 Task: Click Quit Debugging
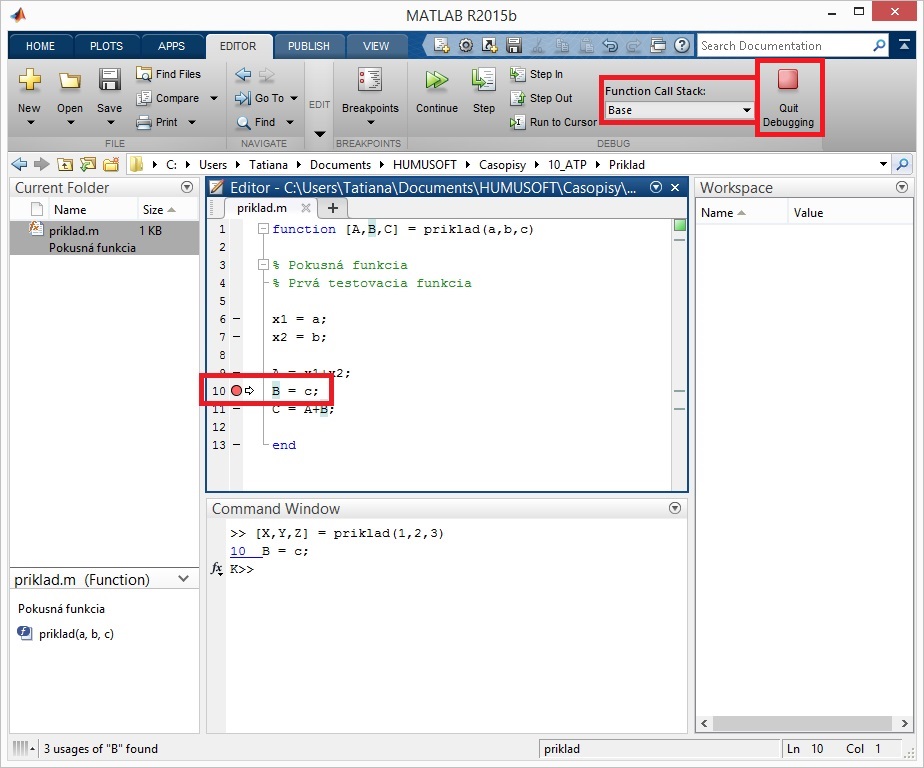[788, 97]
